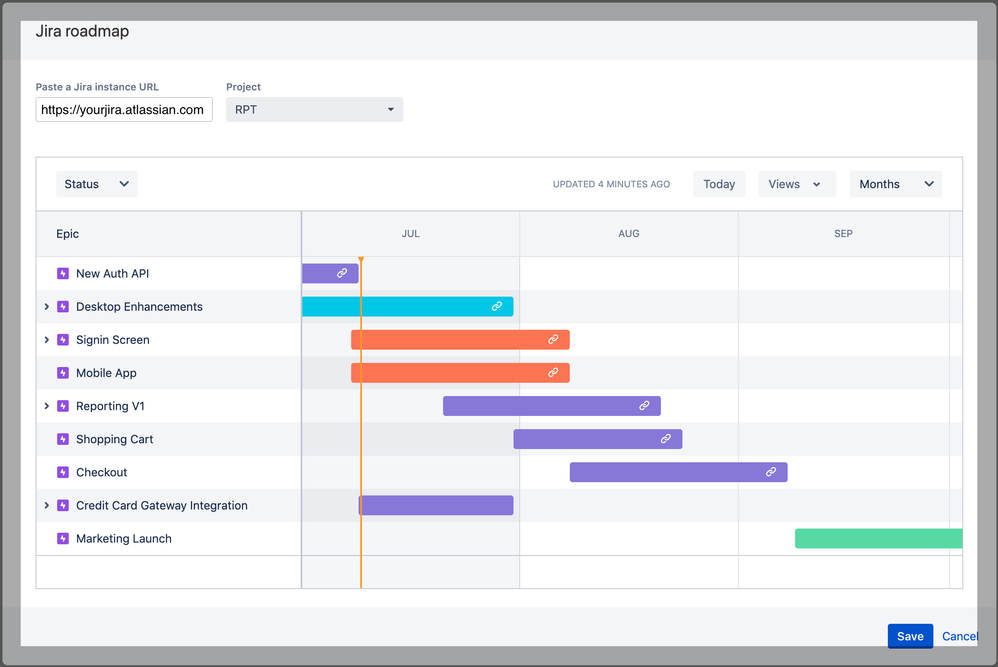
Task: Select the Checkout timeline bar
Action: 678,472
